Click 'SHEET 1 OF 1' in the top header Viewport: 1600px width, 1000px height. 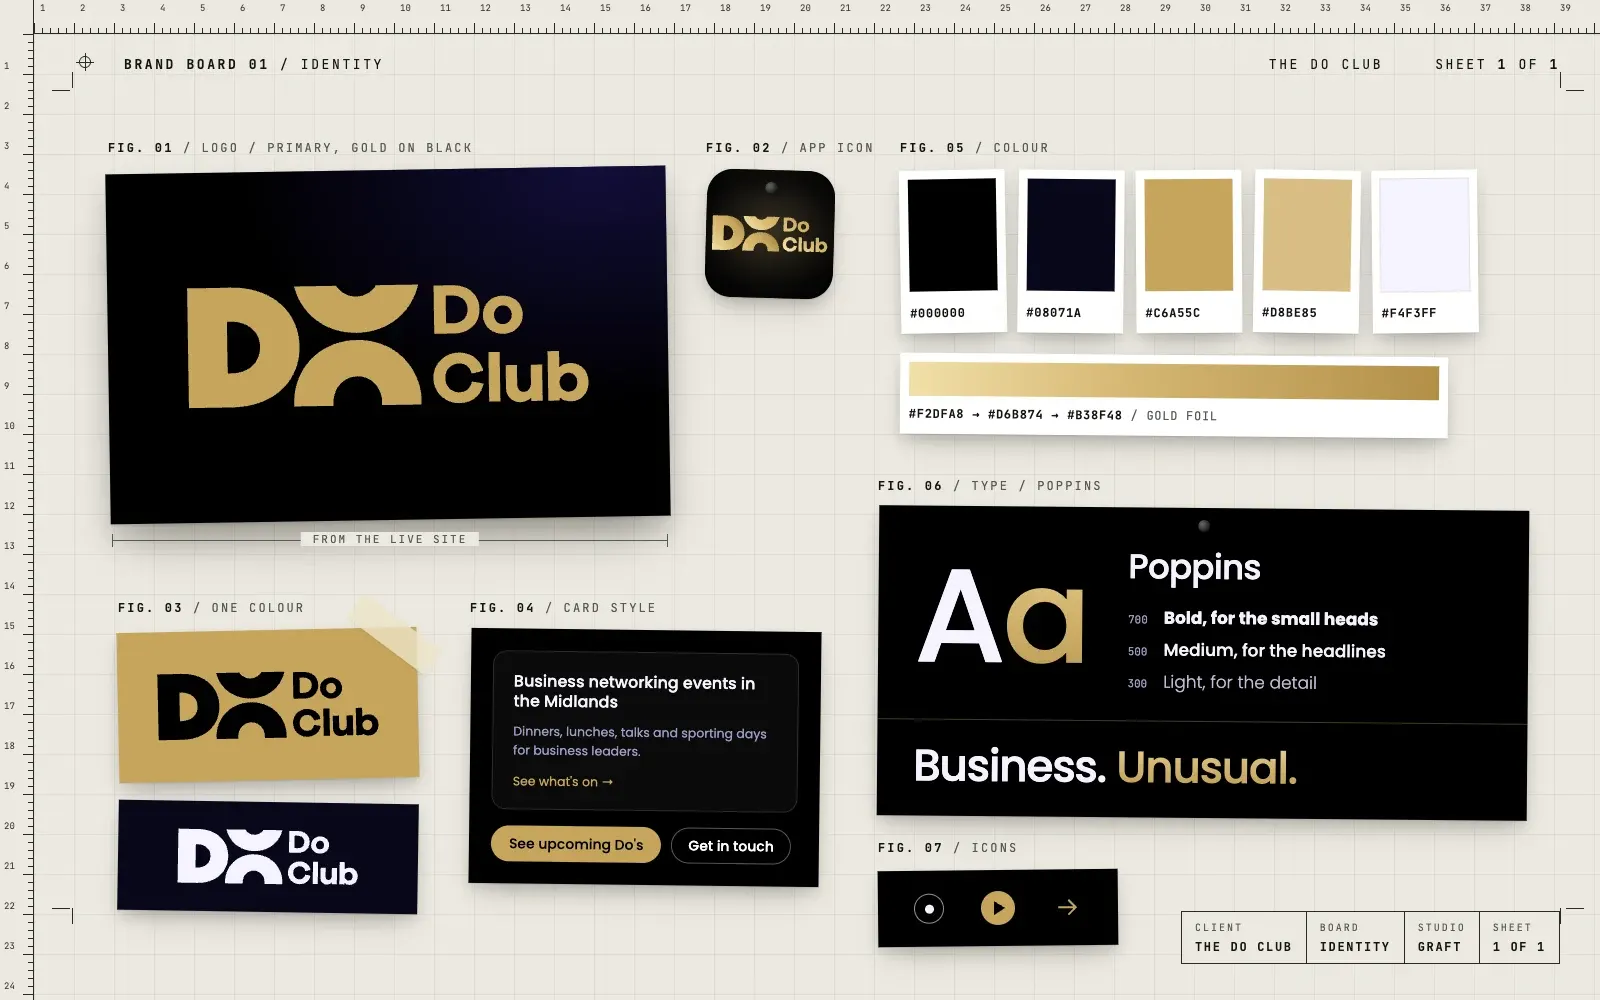(x=1497, y=64)
